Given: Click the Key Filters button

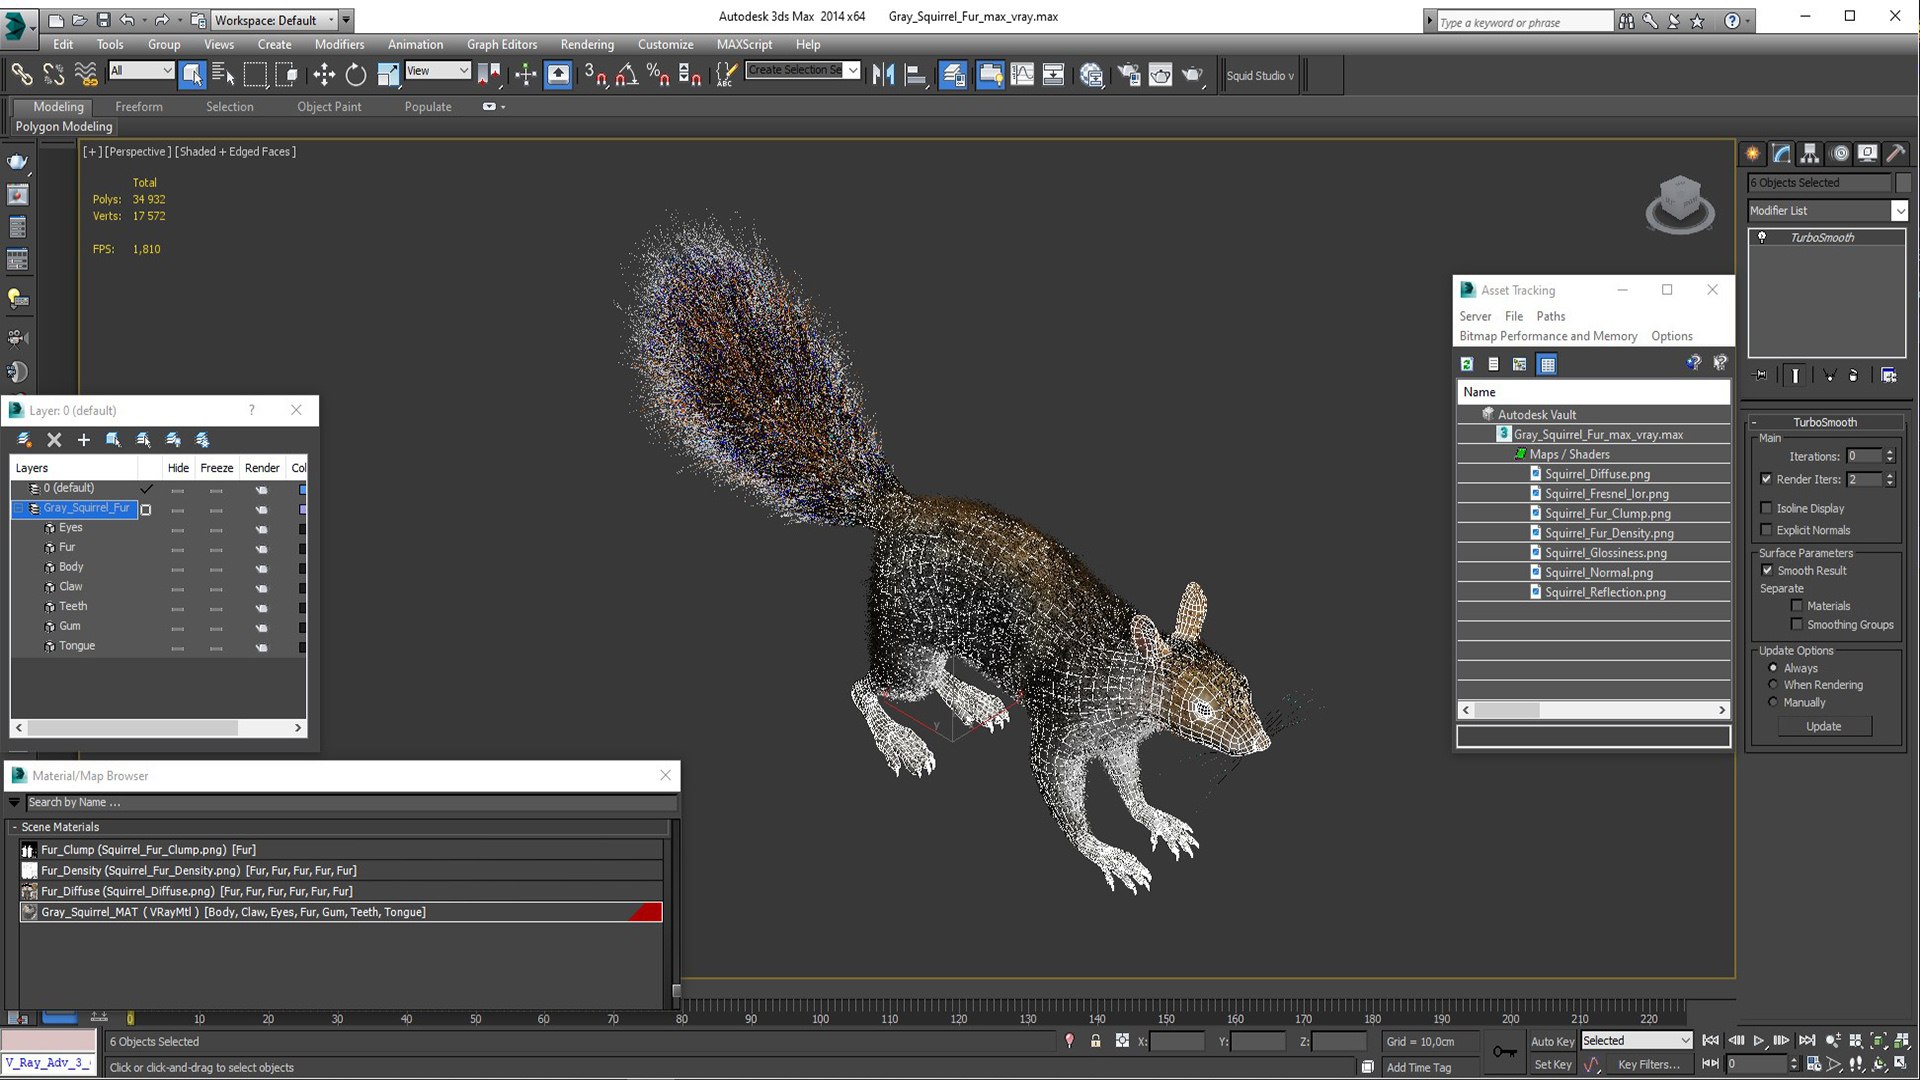Looking at the screenshot, I should point(1649,1065).
